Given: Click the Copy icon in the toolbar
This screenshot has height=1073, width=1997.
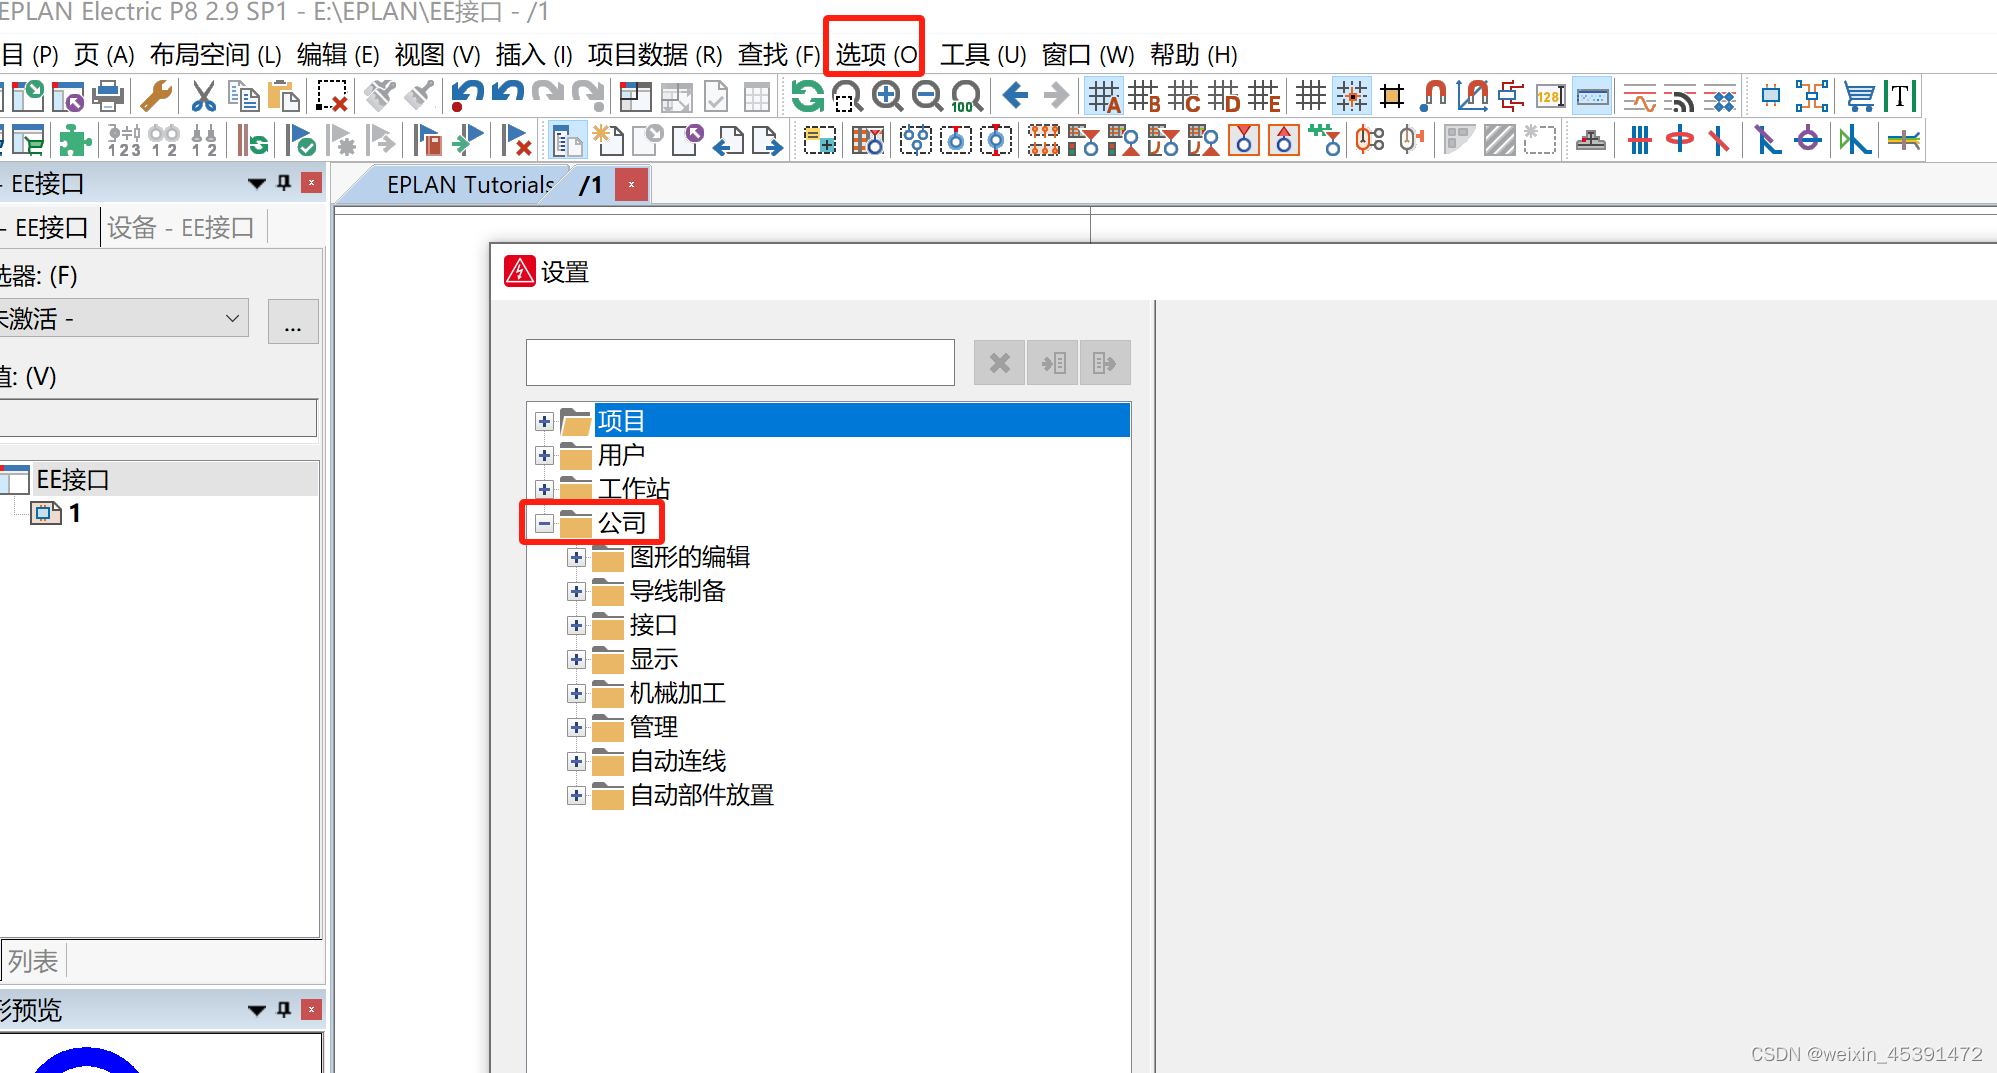Looking at the screenshot, I should [x=243, y=97].
